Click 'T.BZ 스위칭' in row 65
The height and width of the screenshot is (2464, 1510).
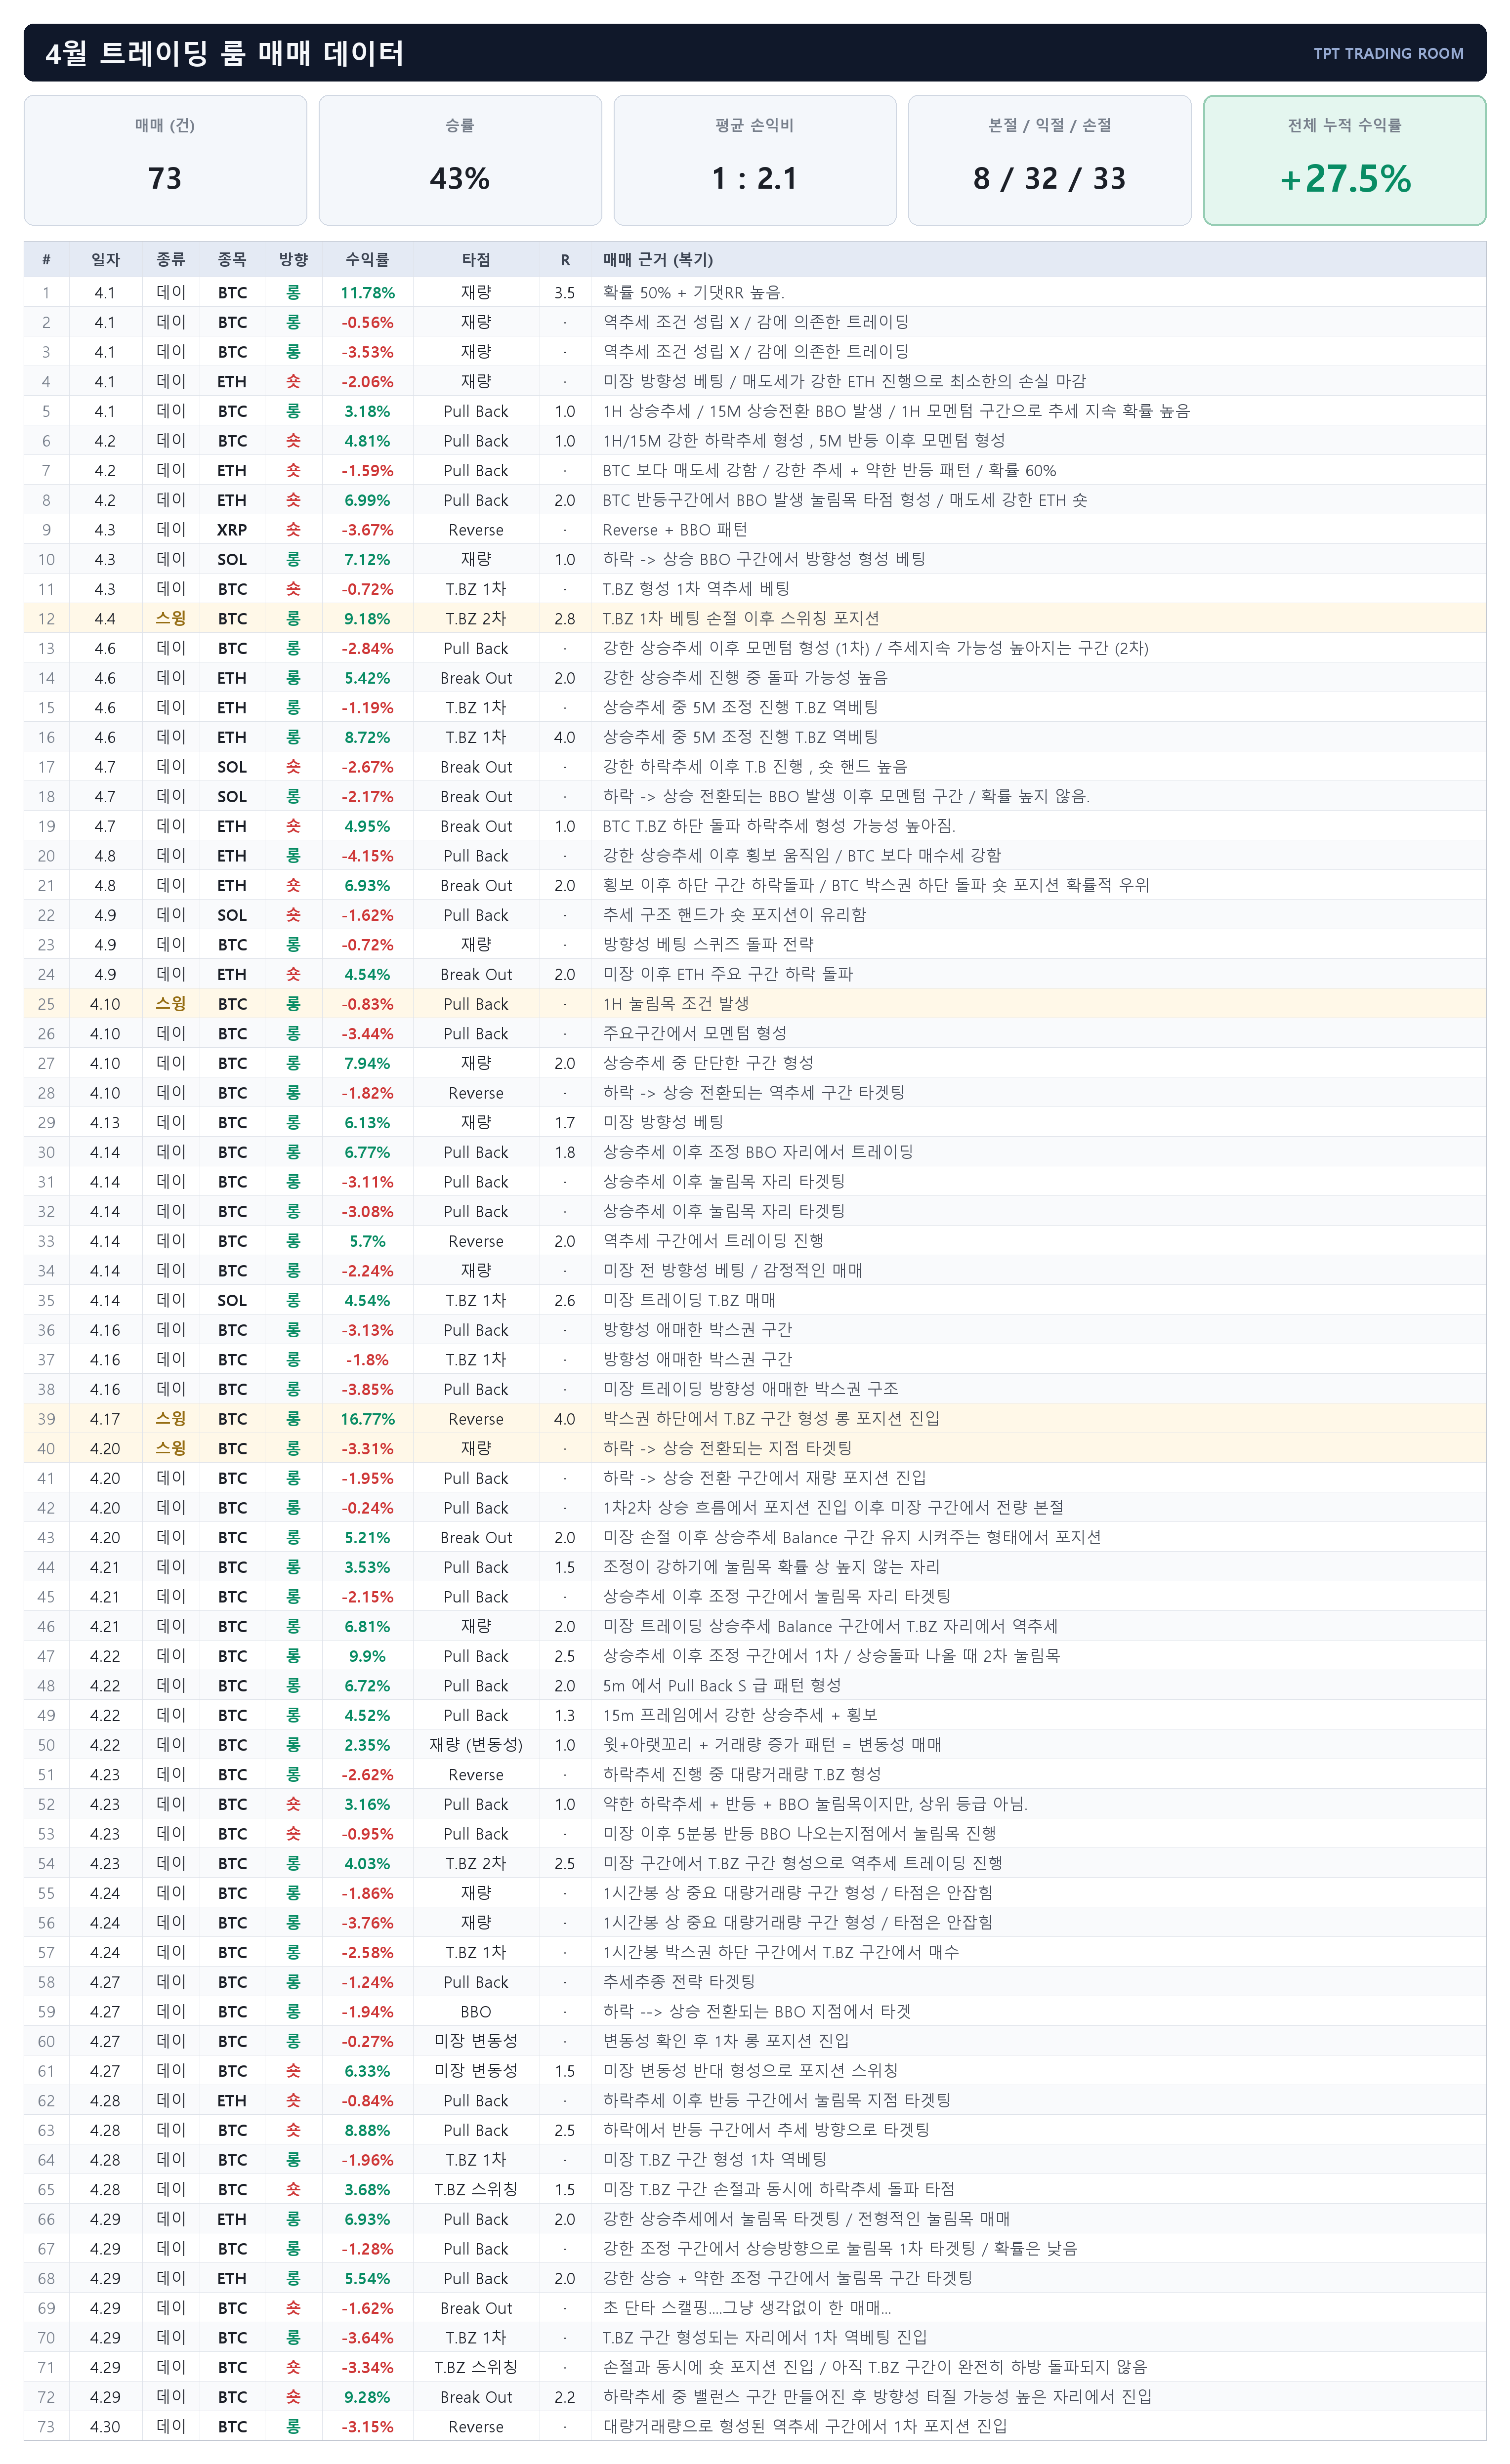[x=476, y=2191]
